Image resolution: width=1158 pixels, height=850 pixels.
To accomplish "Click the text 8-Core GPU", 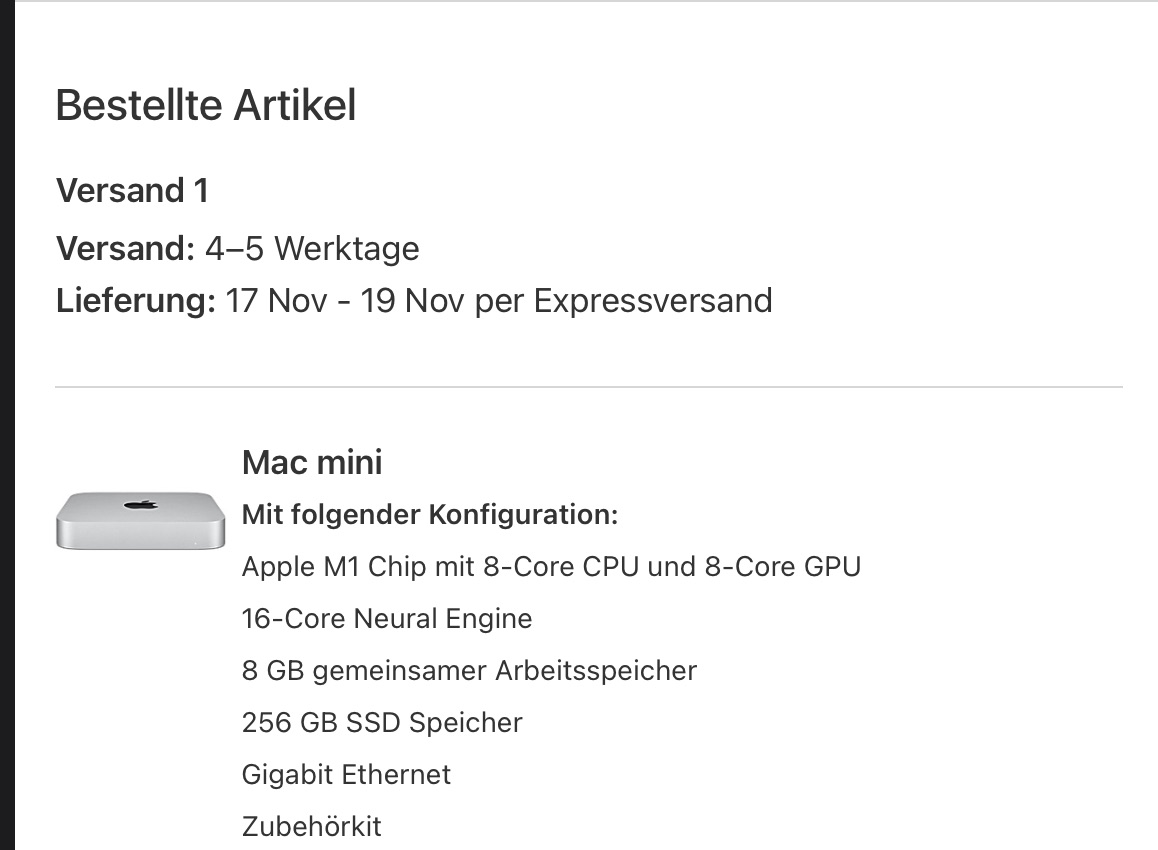I will click(x=783, y=566).
